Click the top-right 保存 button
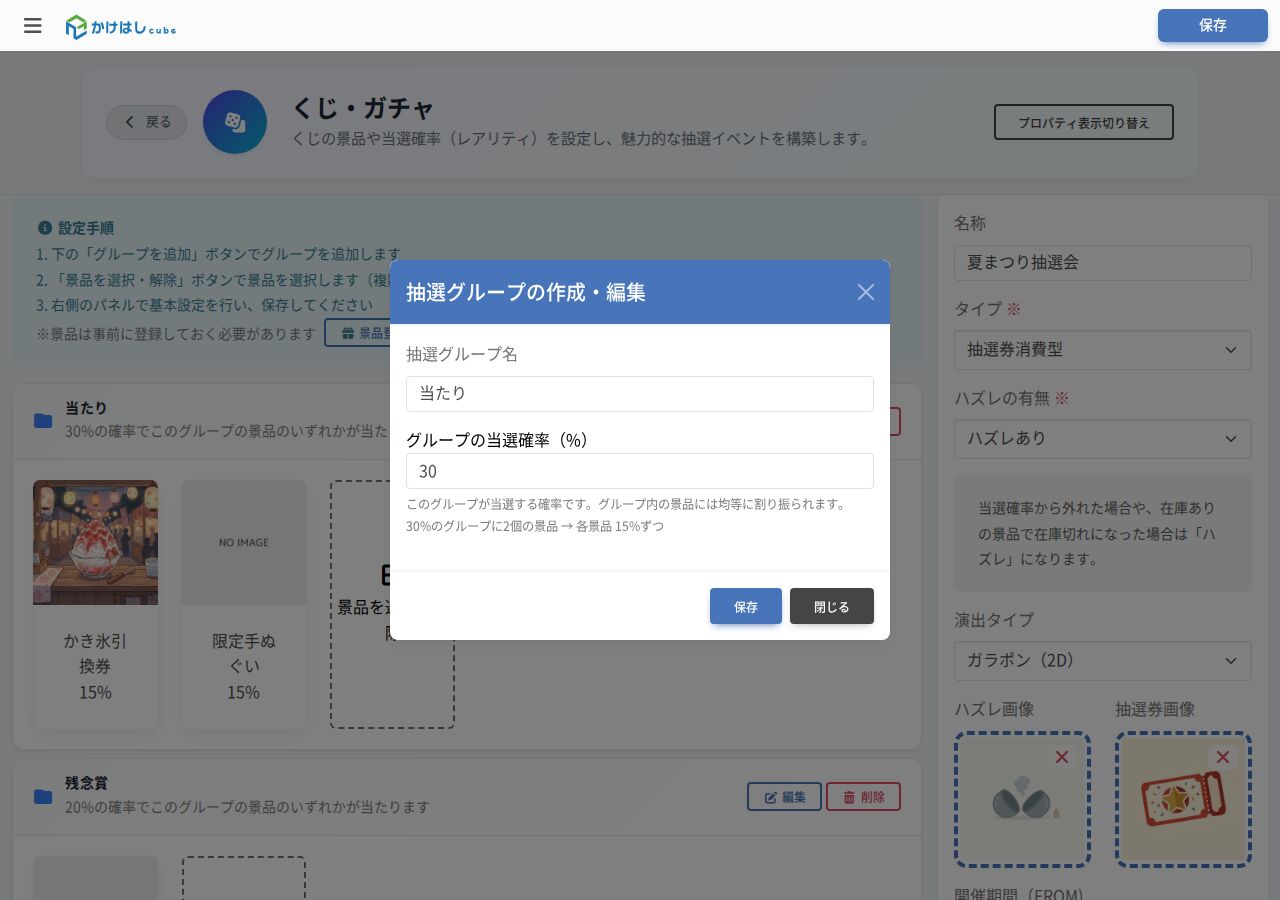 [1213, 26]
